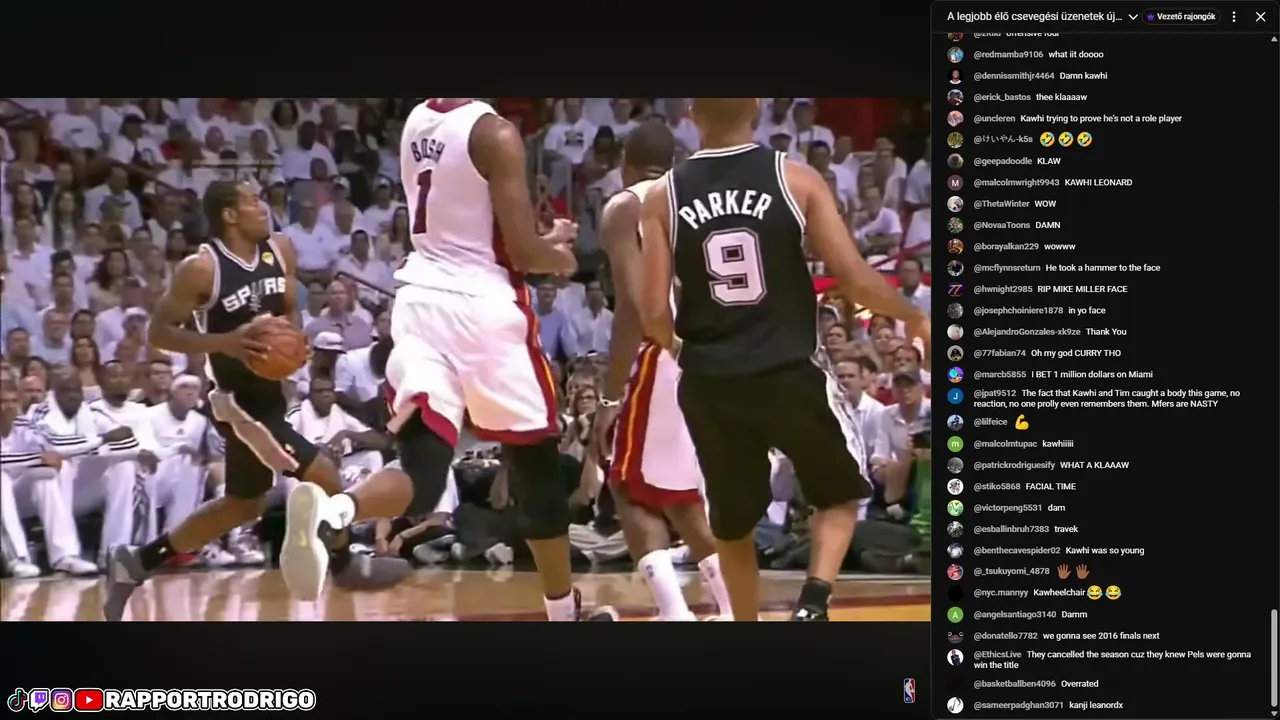Click the username @redmamba9106

(1008, 55)
